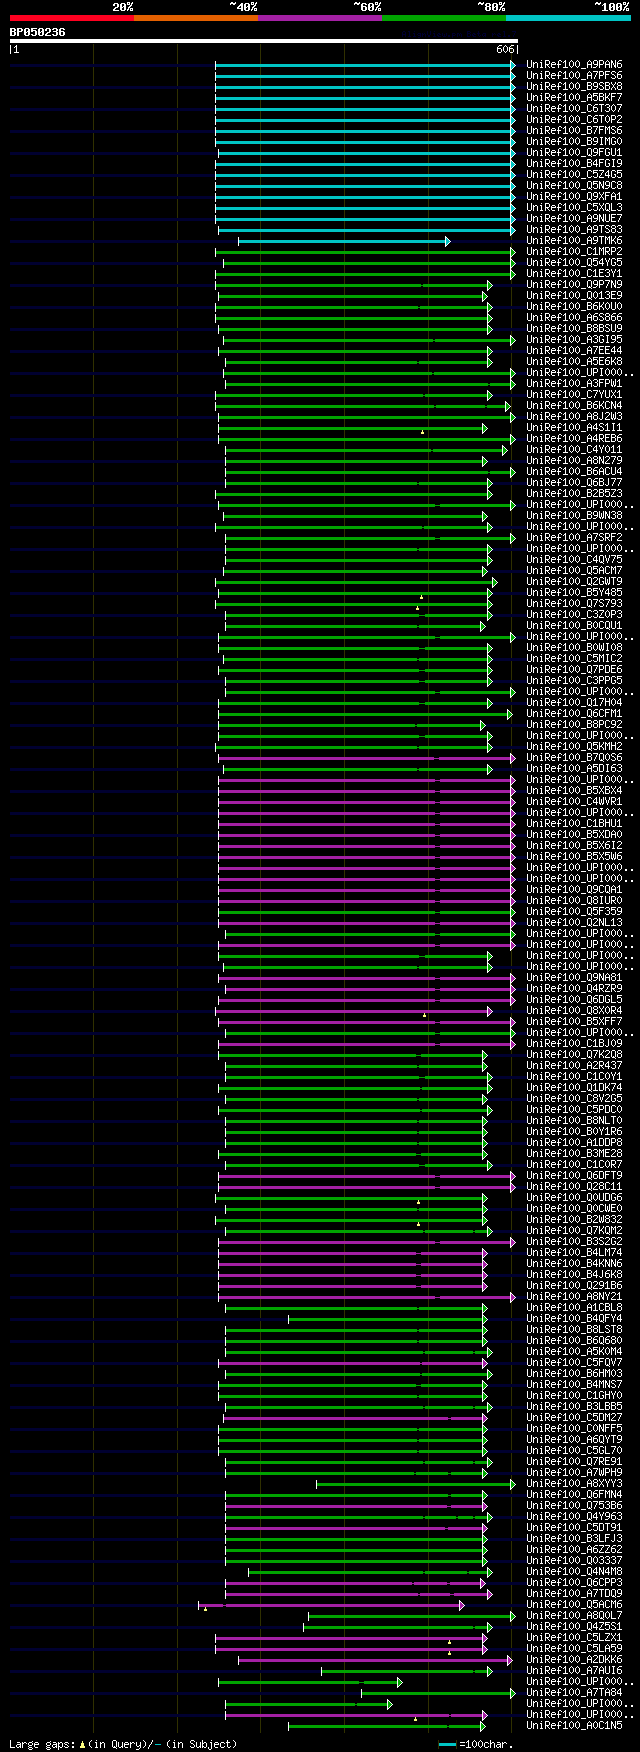Open hit UniRef100_A5BKF7
This screenshot has height=1752, width=640.
(x=574, y=97)
